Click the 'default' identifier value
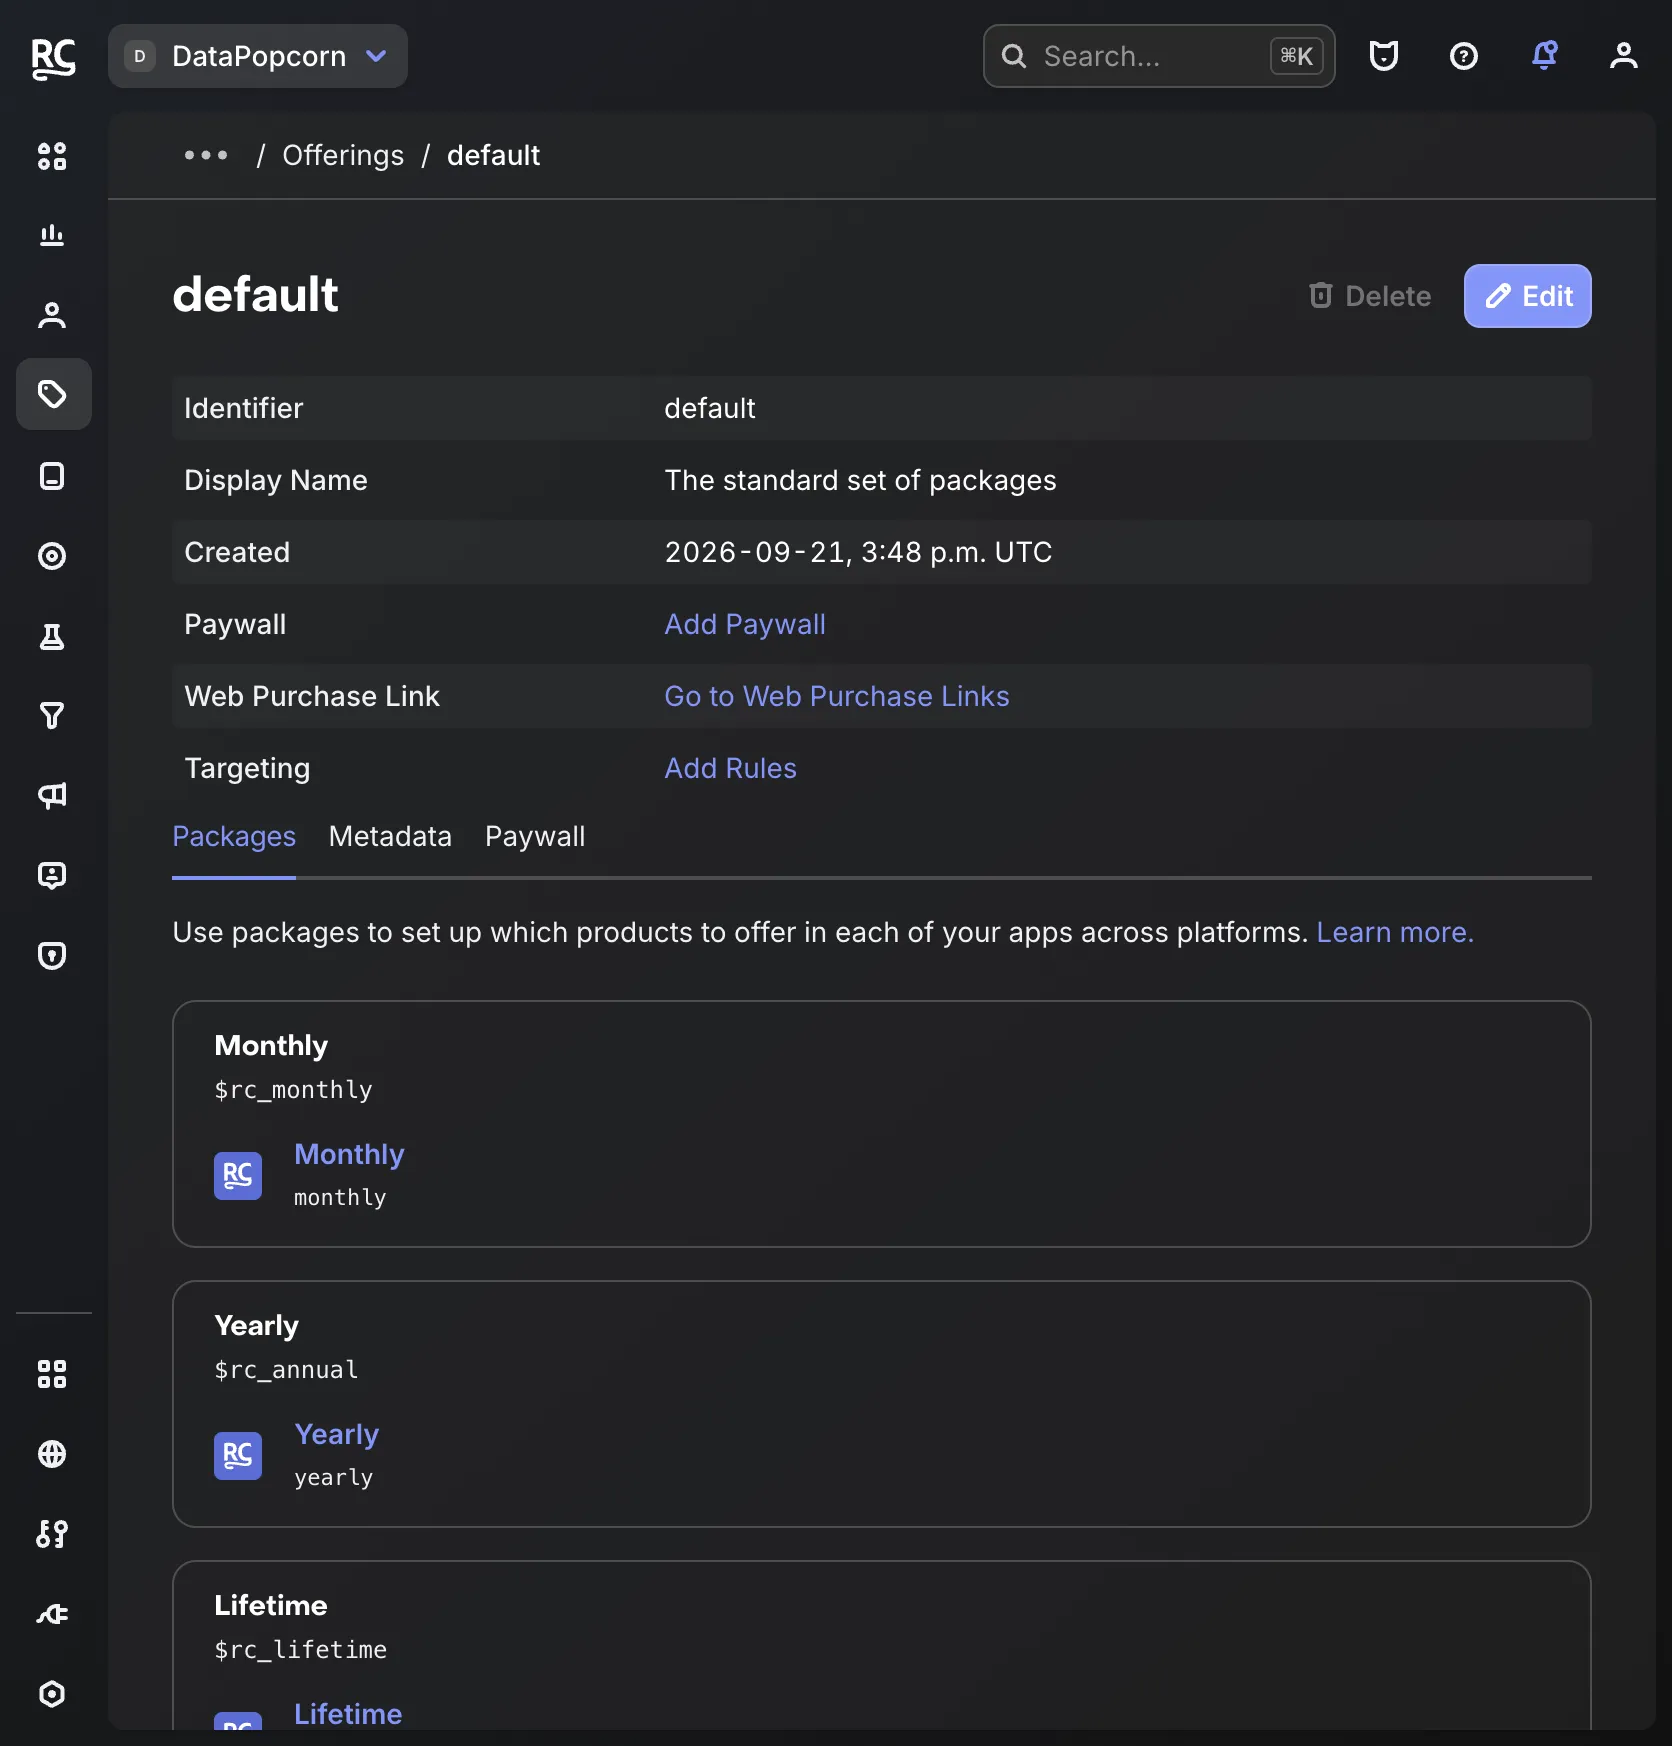Screen dimensions: 1672x1746 coord(710,408)
